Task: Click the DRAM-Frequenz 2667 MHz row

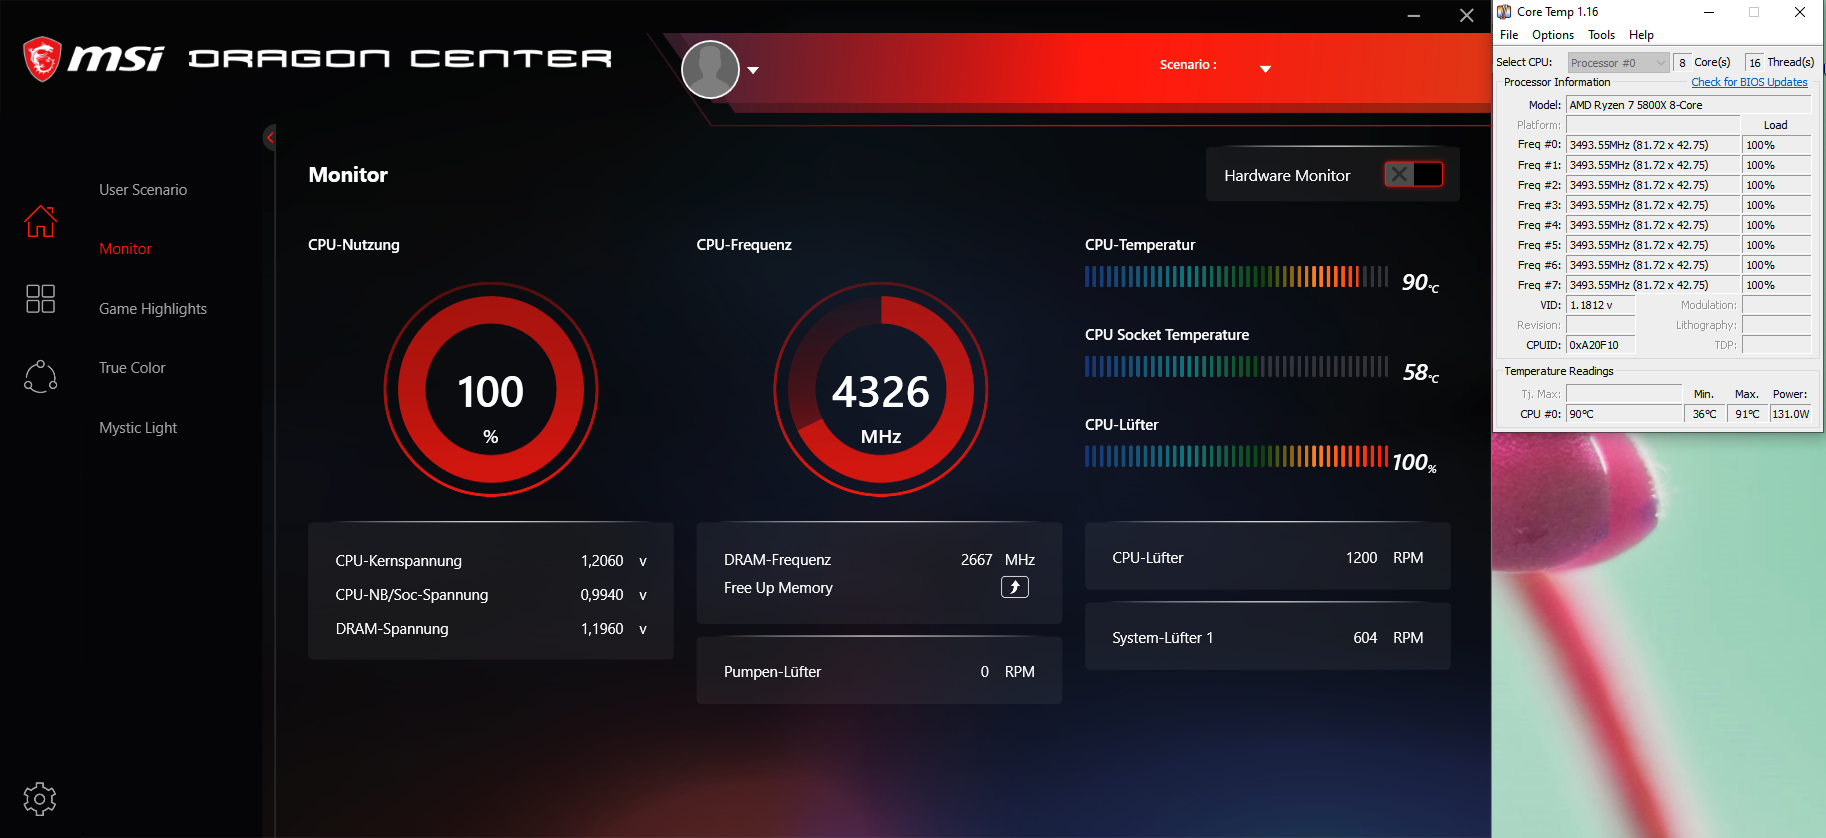Action: 879,560
